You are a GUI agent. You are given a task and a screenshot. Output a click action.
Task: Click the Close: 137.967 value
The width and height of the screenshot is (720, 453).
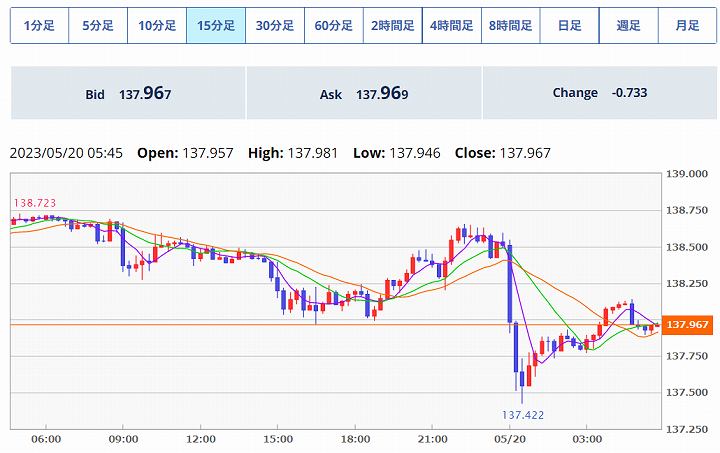[503, 153]
